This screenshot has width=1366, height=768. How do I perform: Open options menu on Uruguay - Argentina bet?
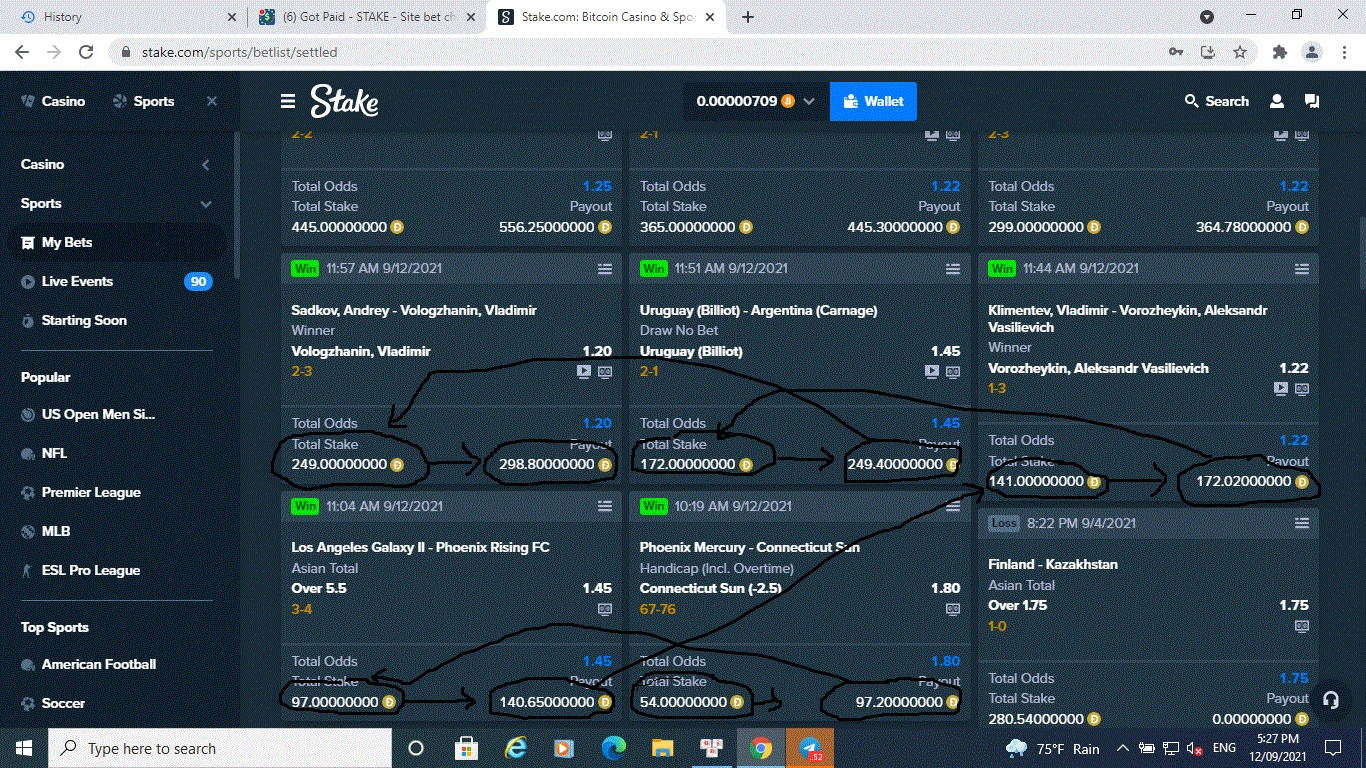point(953,269)
